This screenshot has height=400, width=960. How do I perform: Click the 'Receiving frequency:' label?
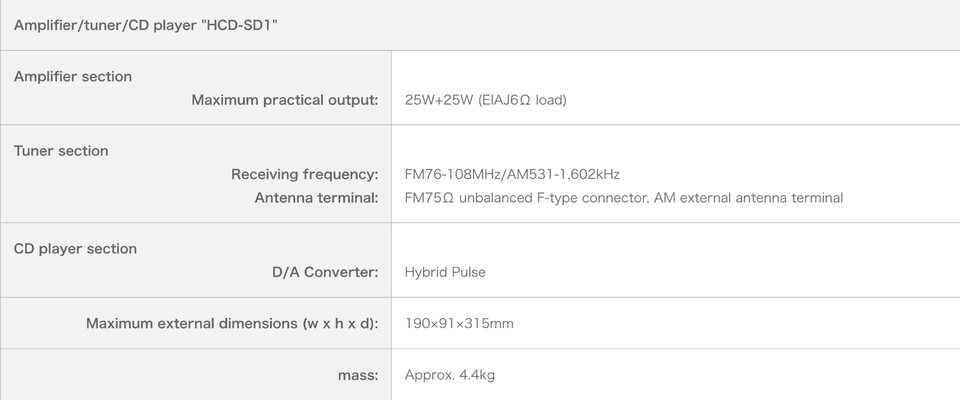(x=305, y=174)
